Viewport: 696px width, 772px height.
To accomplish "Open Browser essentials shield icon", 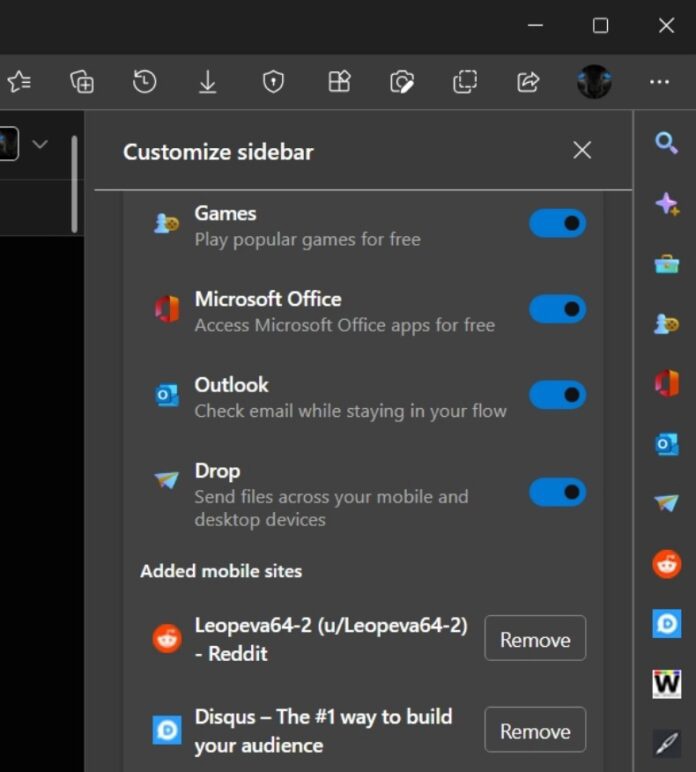I will pos(273,82).
